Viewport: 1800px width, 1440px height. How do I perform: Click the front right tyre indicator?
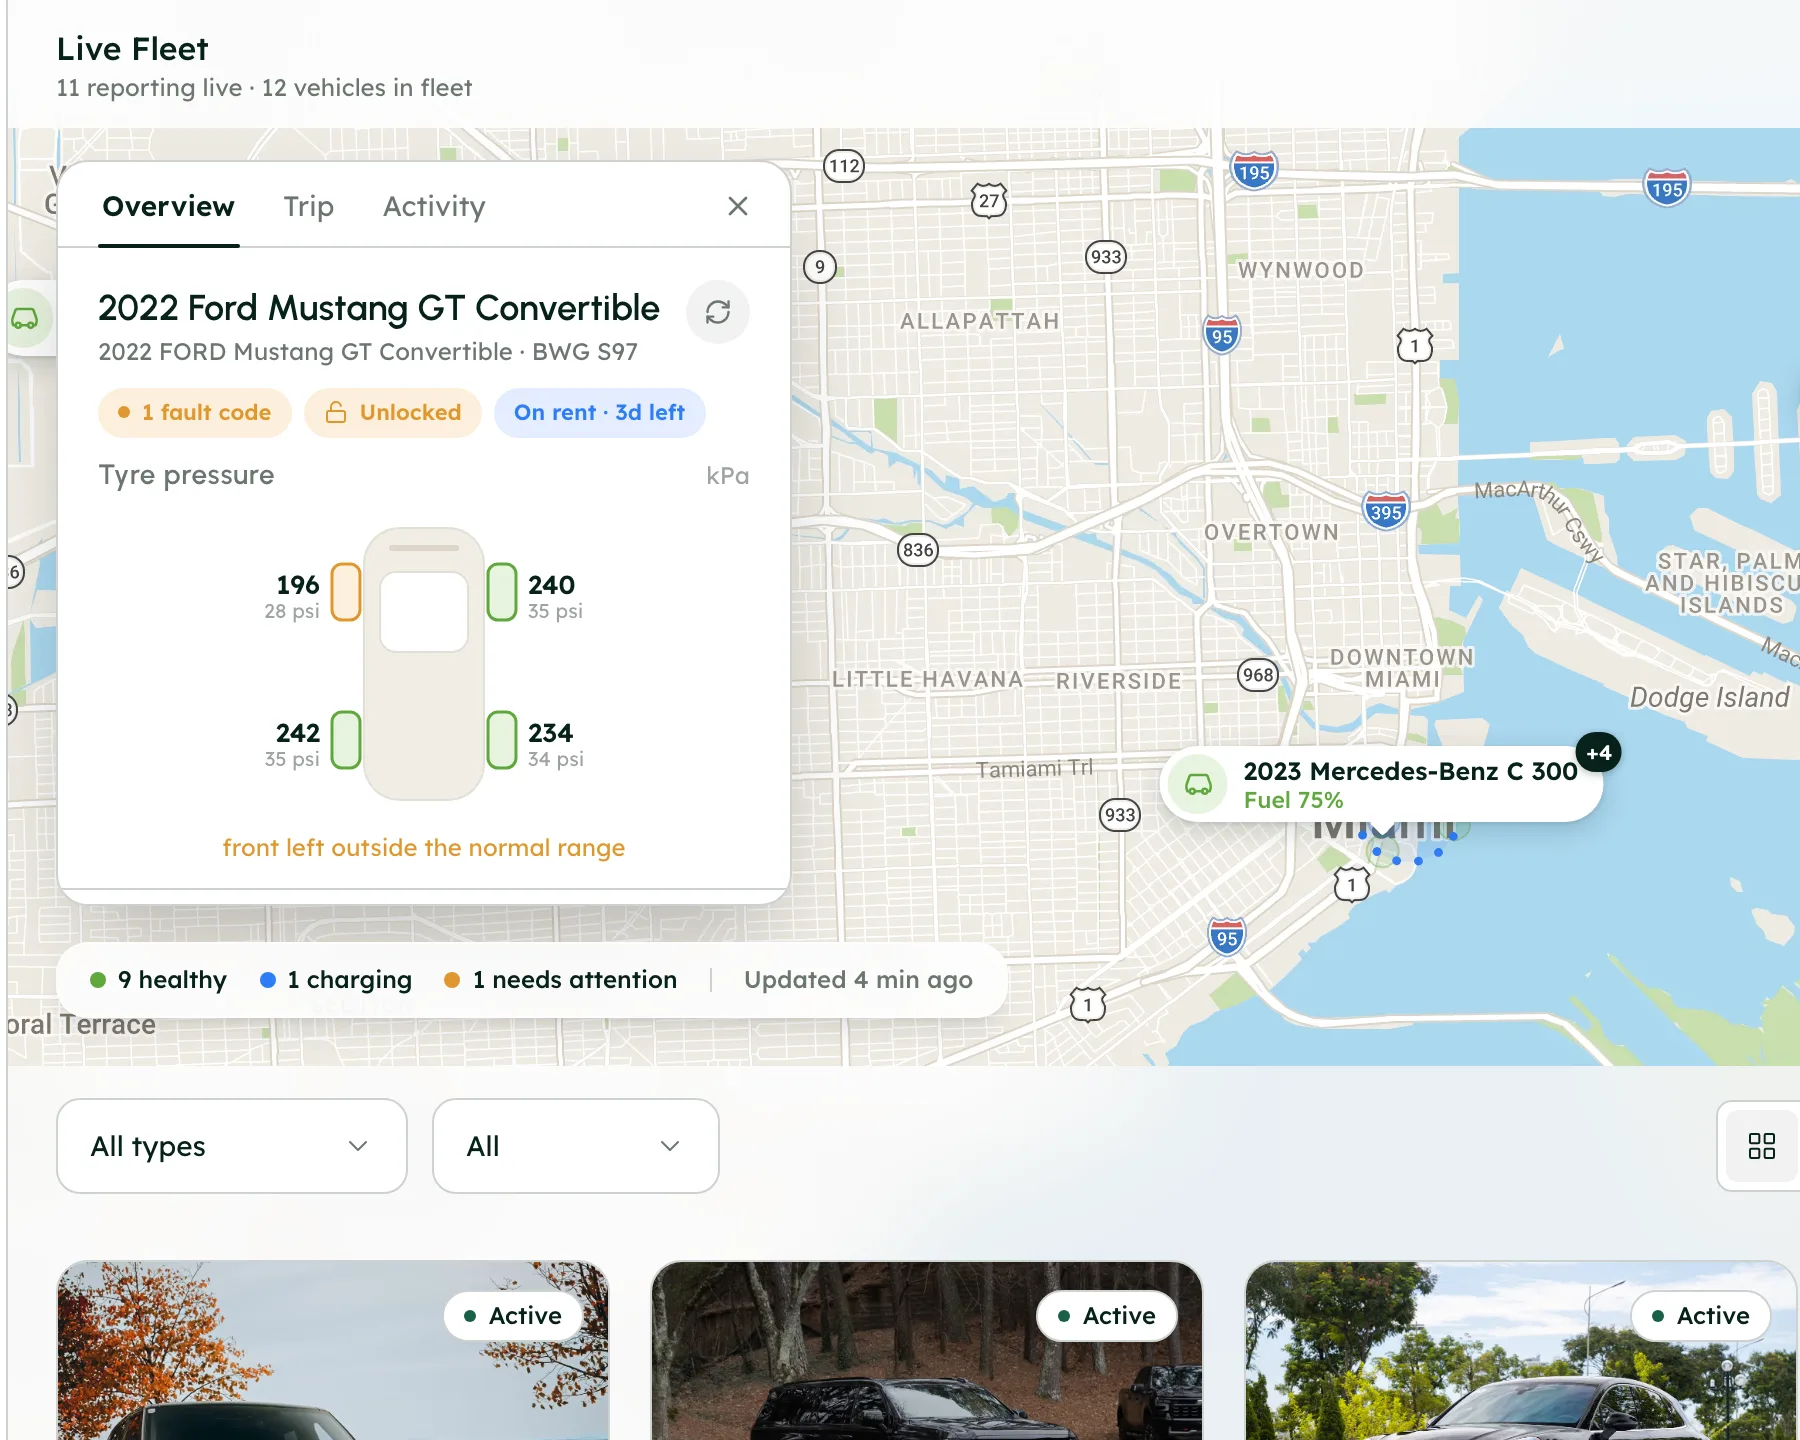click(x=502, y=592)
